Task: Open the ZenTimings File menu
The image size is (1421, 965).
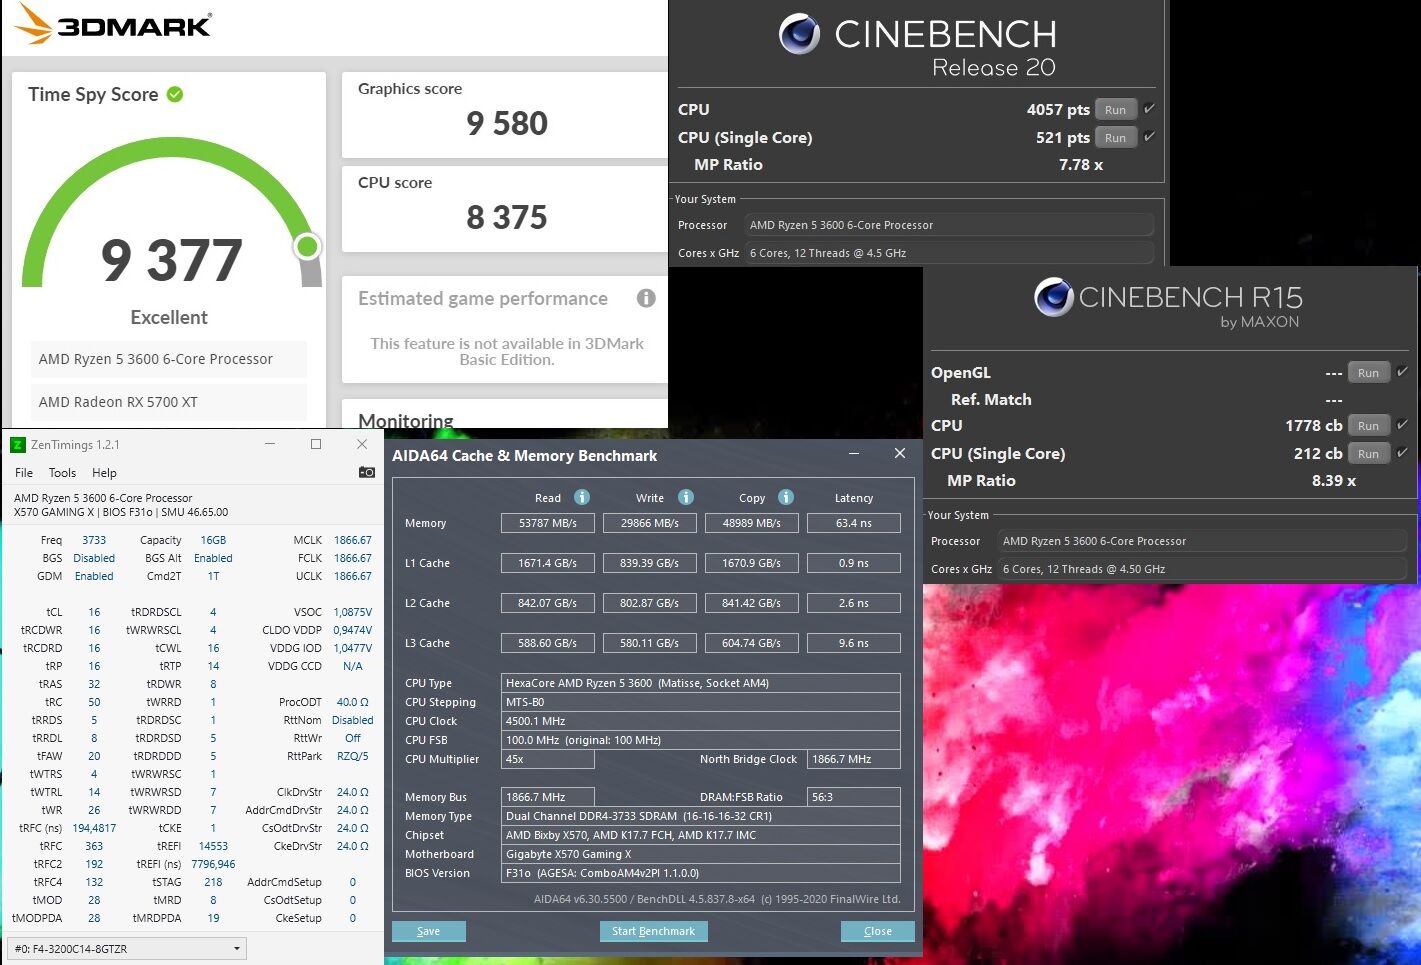Action: click(24, 473)
